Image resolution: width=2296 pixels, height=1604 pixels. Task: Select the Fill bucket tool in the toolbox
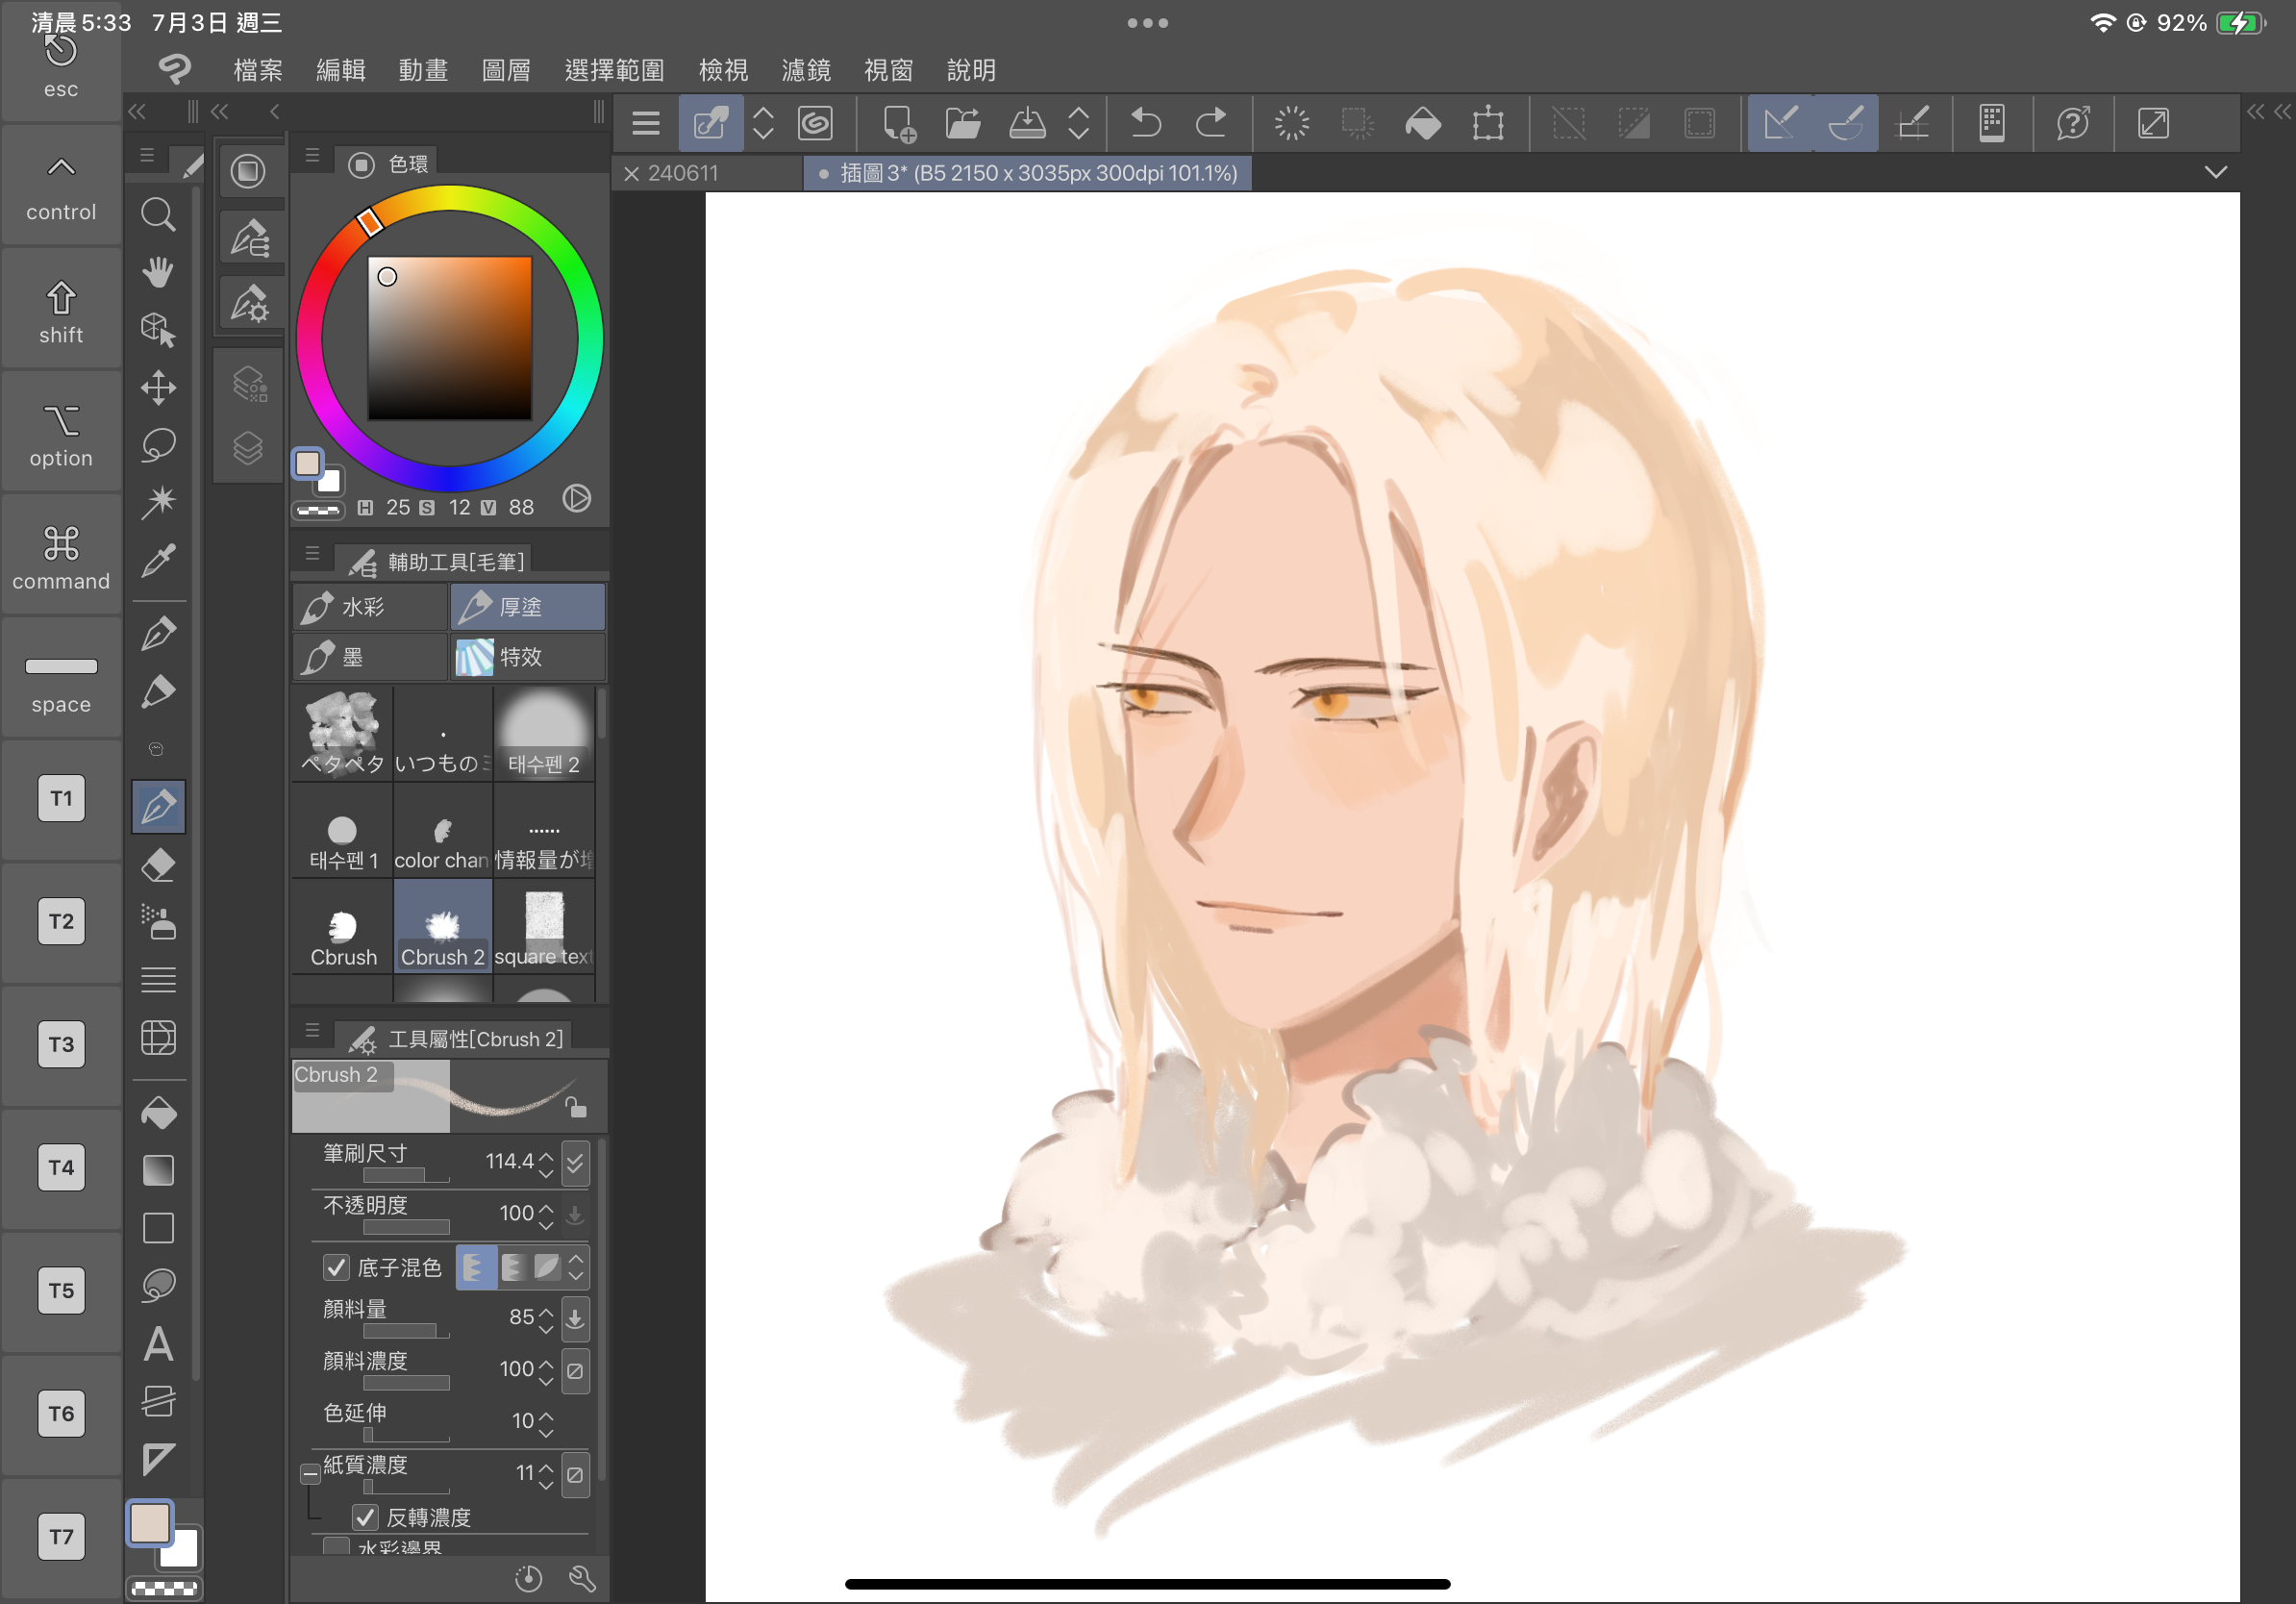pos(158,1113)
